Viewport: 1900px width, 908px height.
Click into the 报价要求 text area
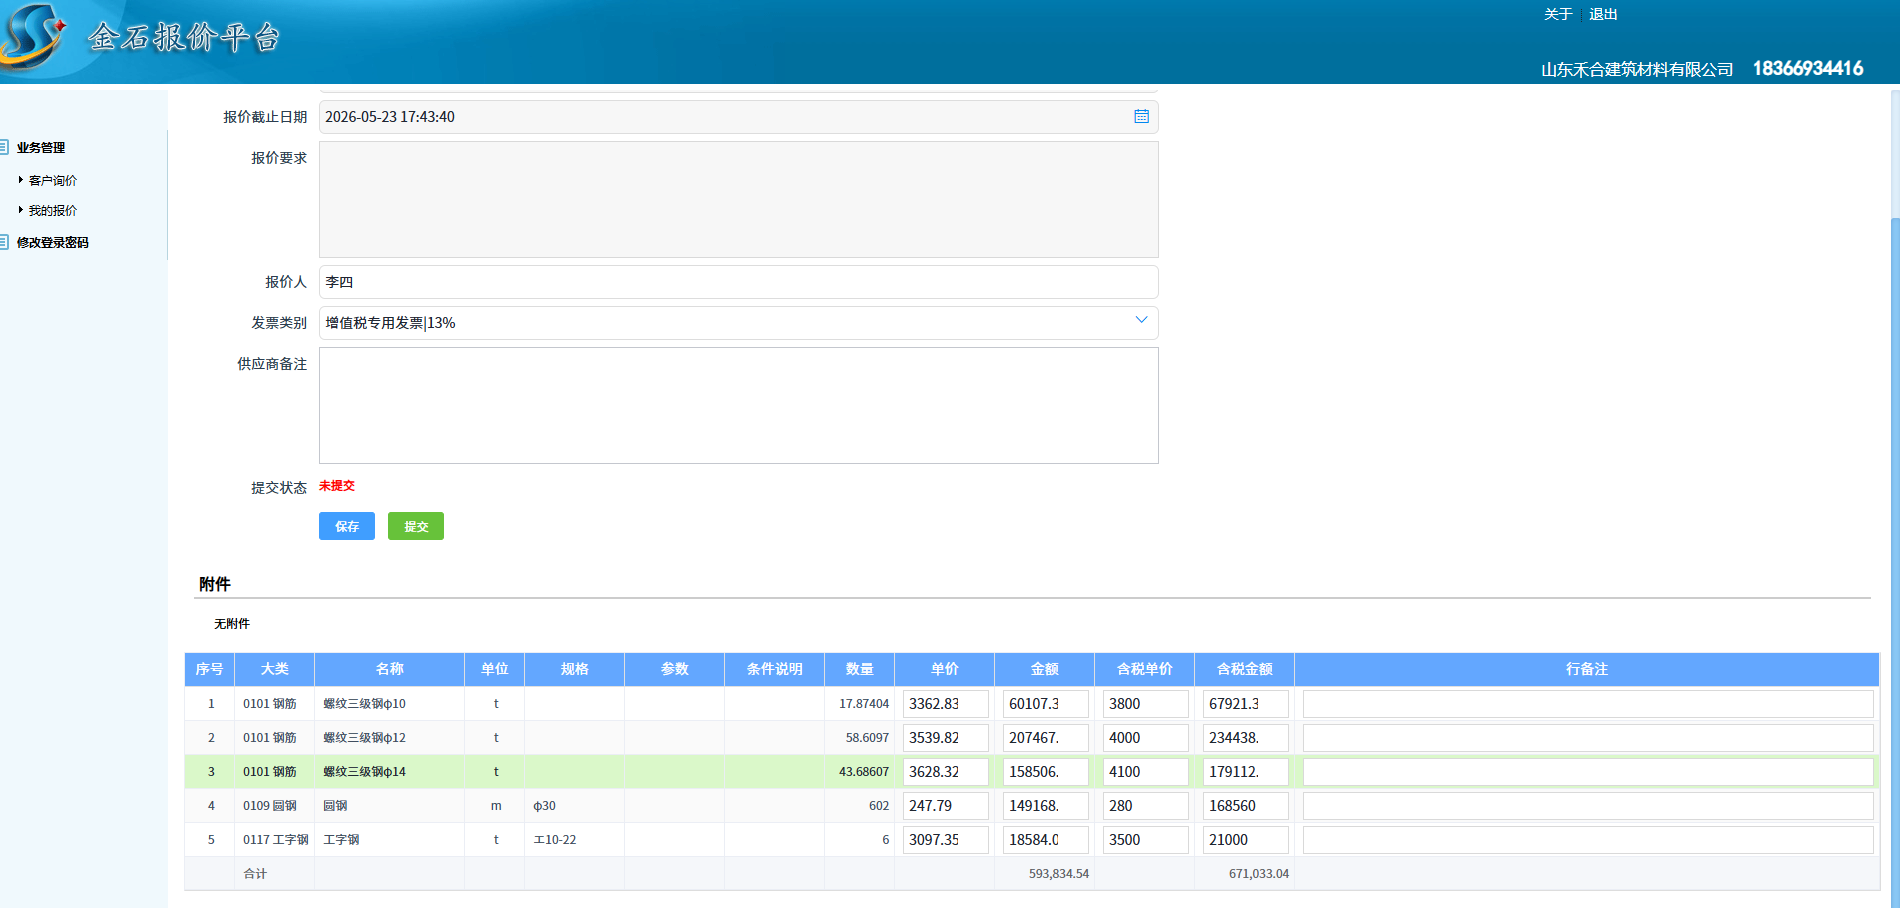pyautogui.click(x=738, y=200)
